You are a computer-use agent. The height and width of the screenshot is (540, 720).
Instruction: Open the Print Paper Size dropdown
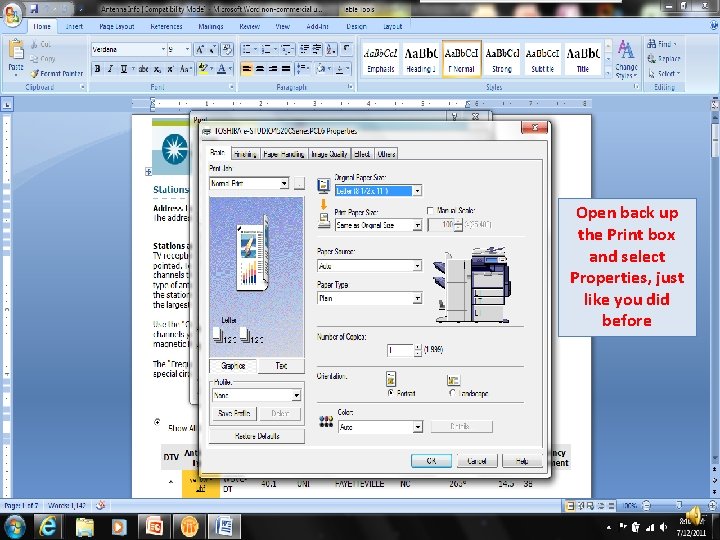point(417,225)
